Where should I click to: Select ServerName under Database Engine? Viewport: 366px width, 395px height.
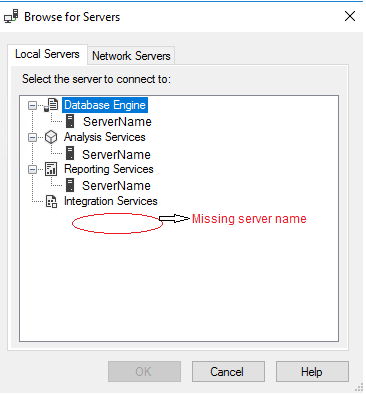[117, 122]
